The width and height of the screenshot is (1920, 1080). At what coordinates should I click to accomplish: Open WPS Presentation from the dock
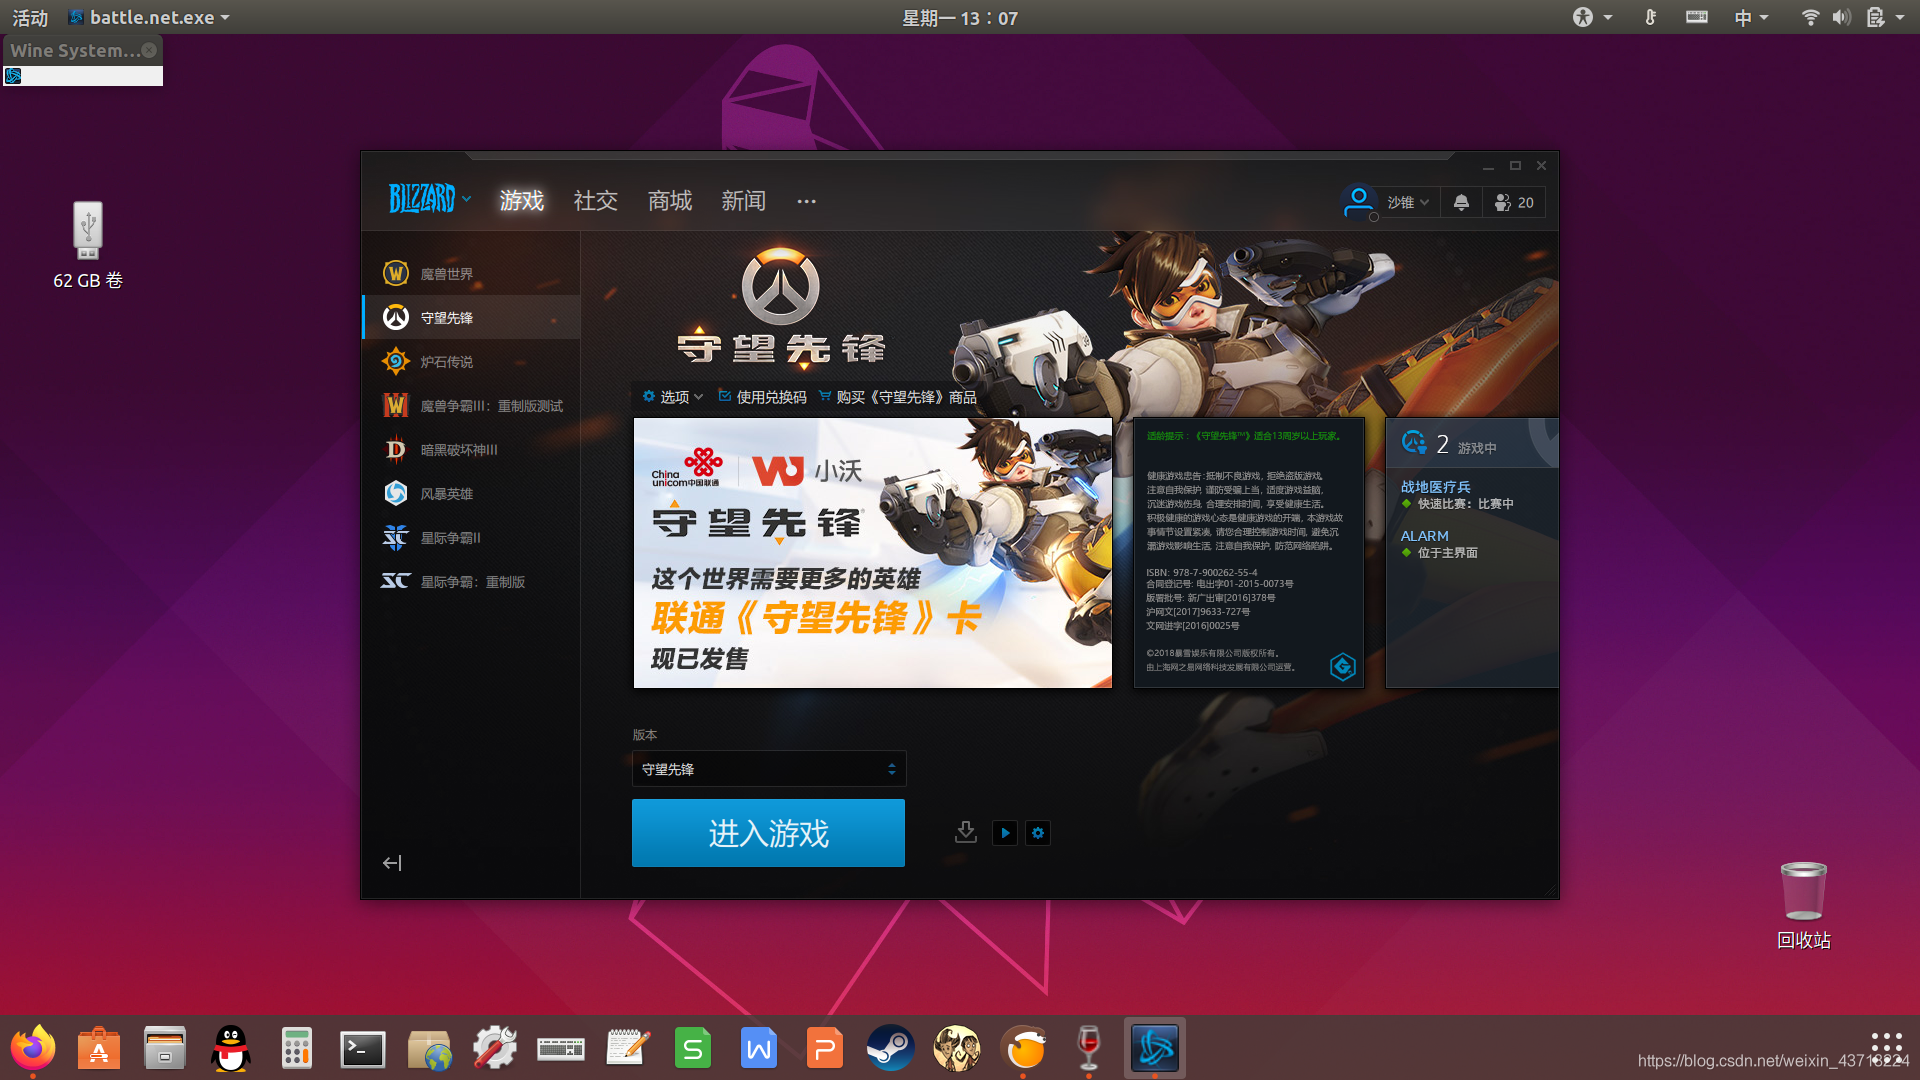click(x=825, y=1048)
